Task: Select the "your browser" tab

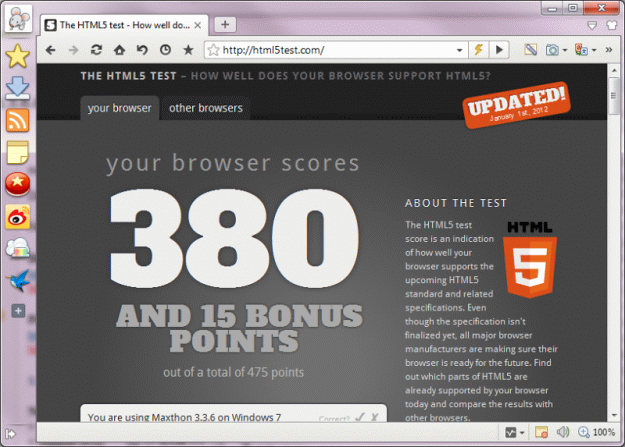Action: click(x=120, y=108)
